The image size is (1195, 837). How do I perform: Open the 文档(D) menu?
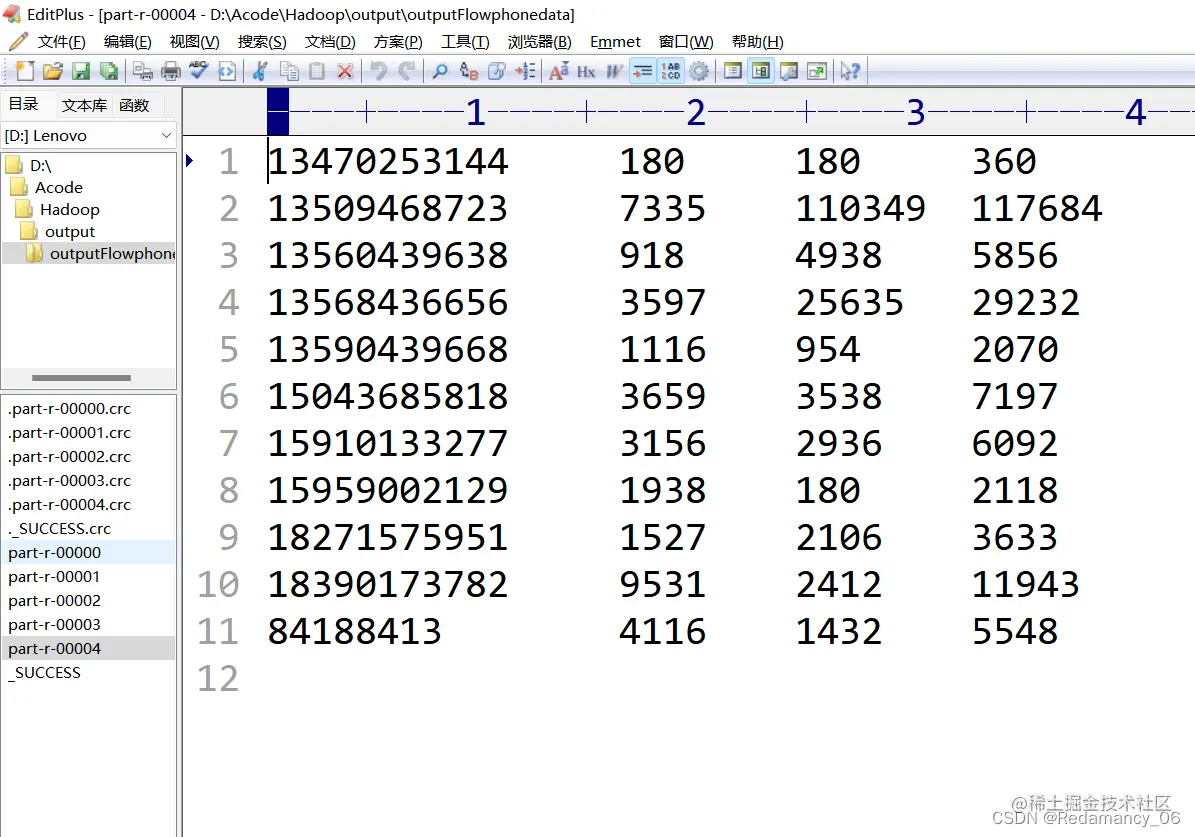pyautogui.click(x=330, y=42)
